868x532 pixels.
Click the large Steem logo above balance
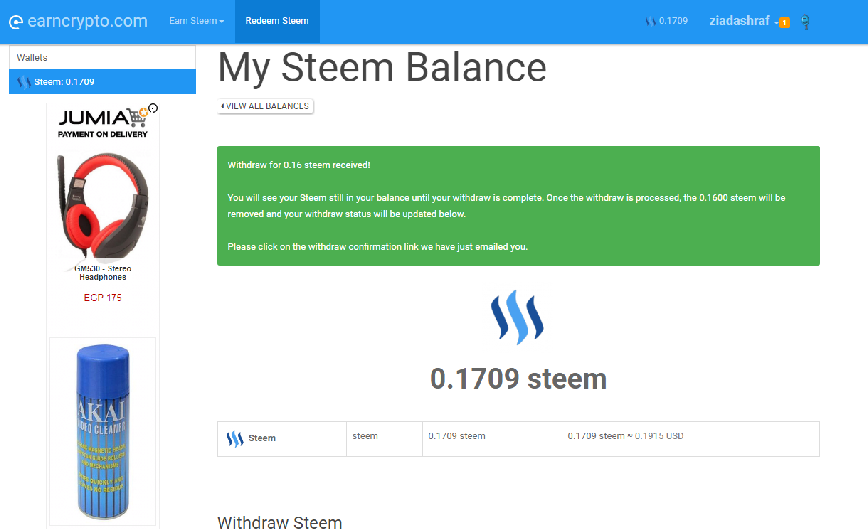point(517,318)
